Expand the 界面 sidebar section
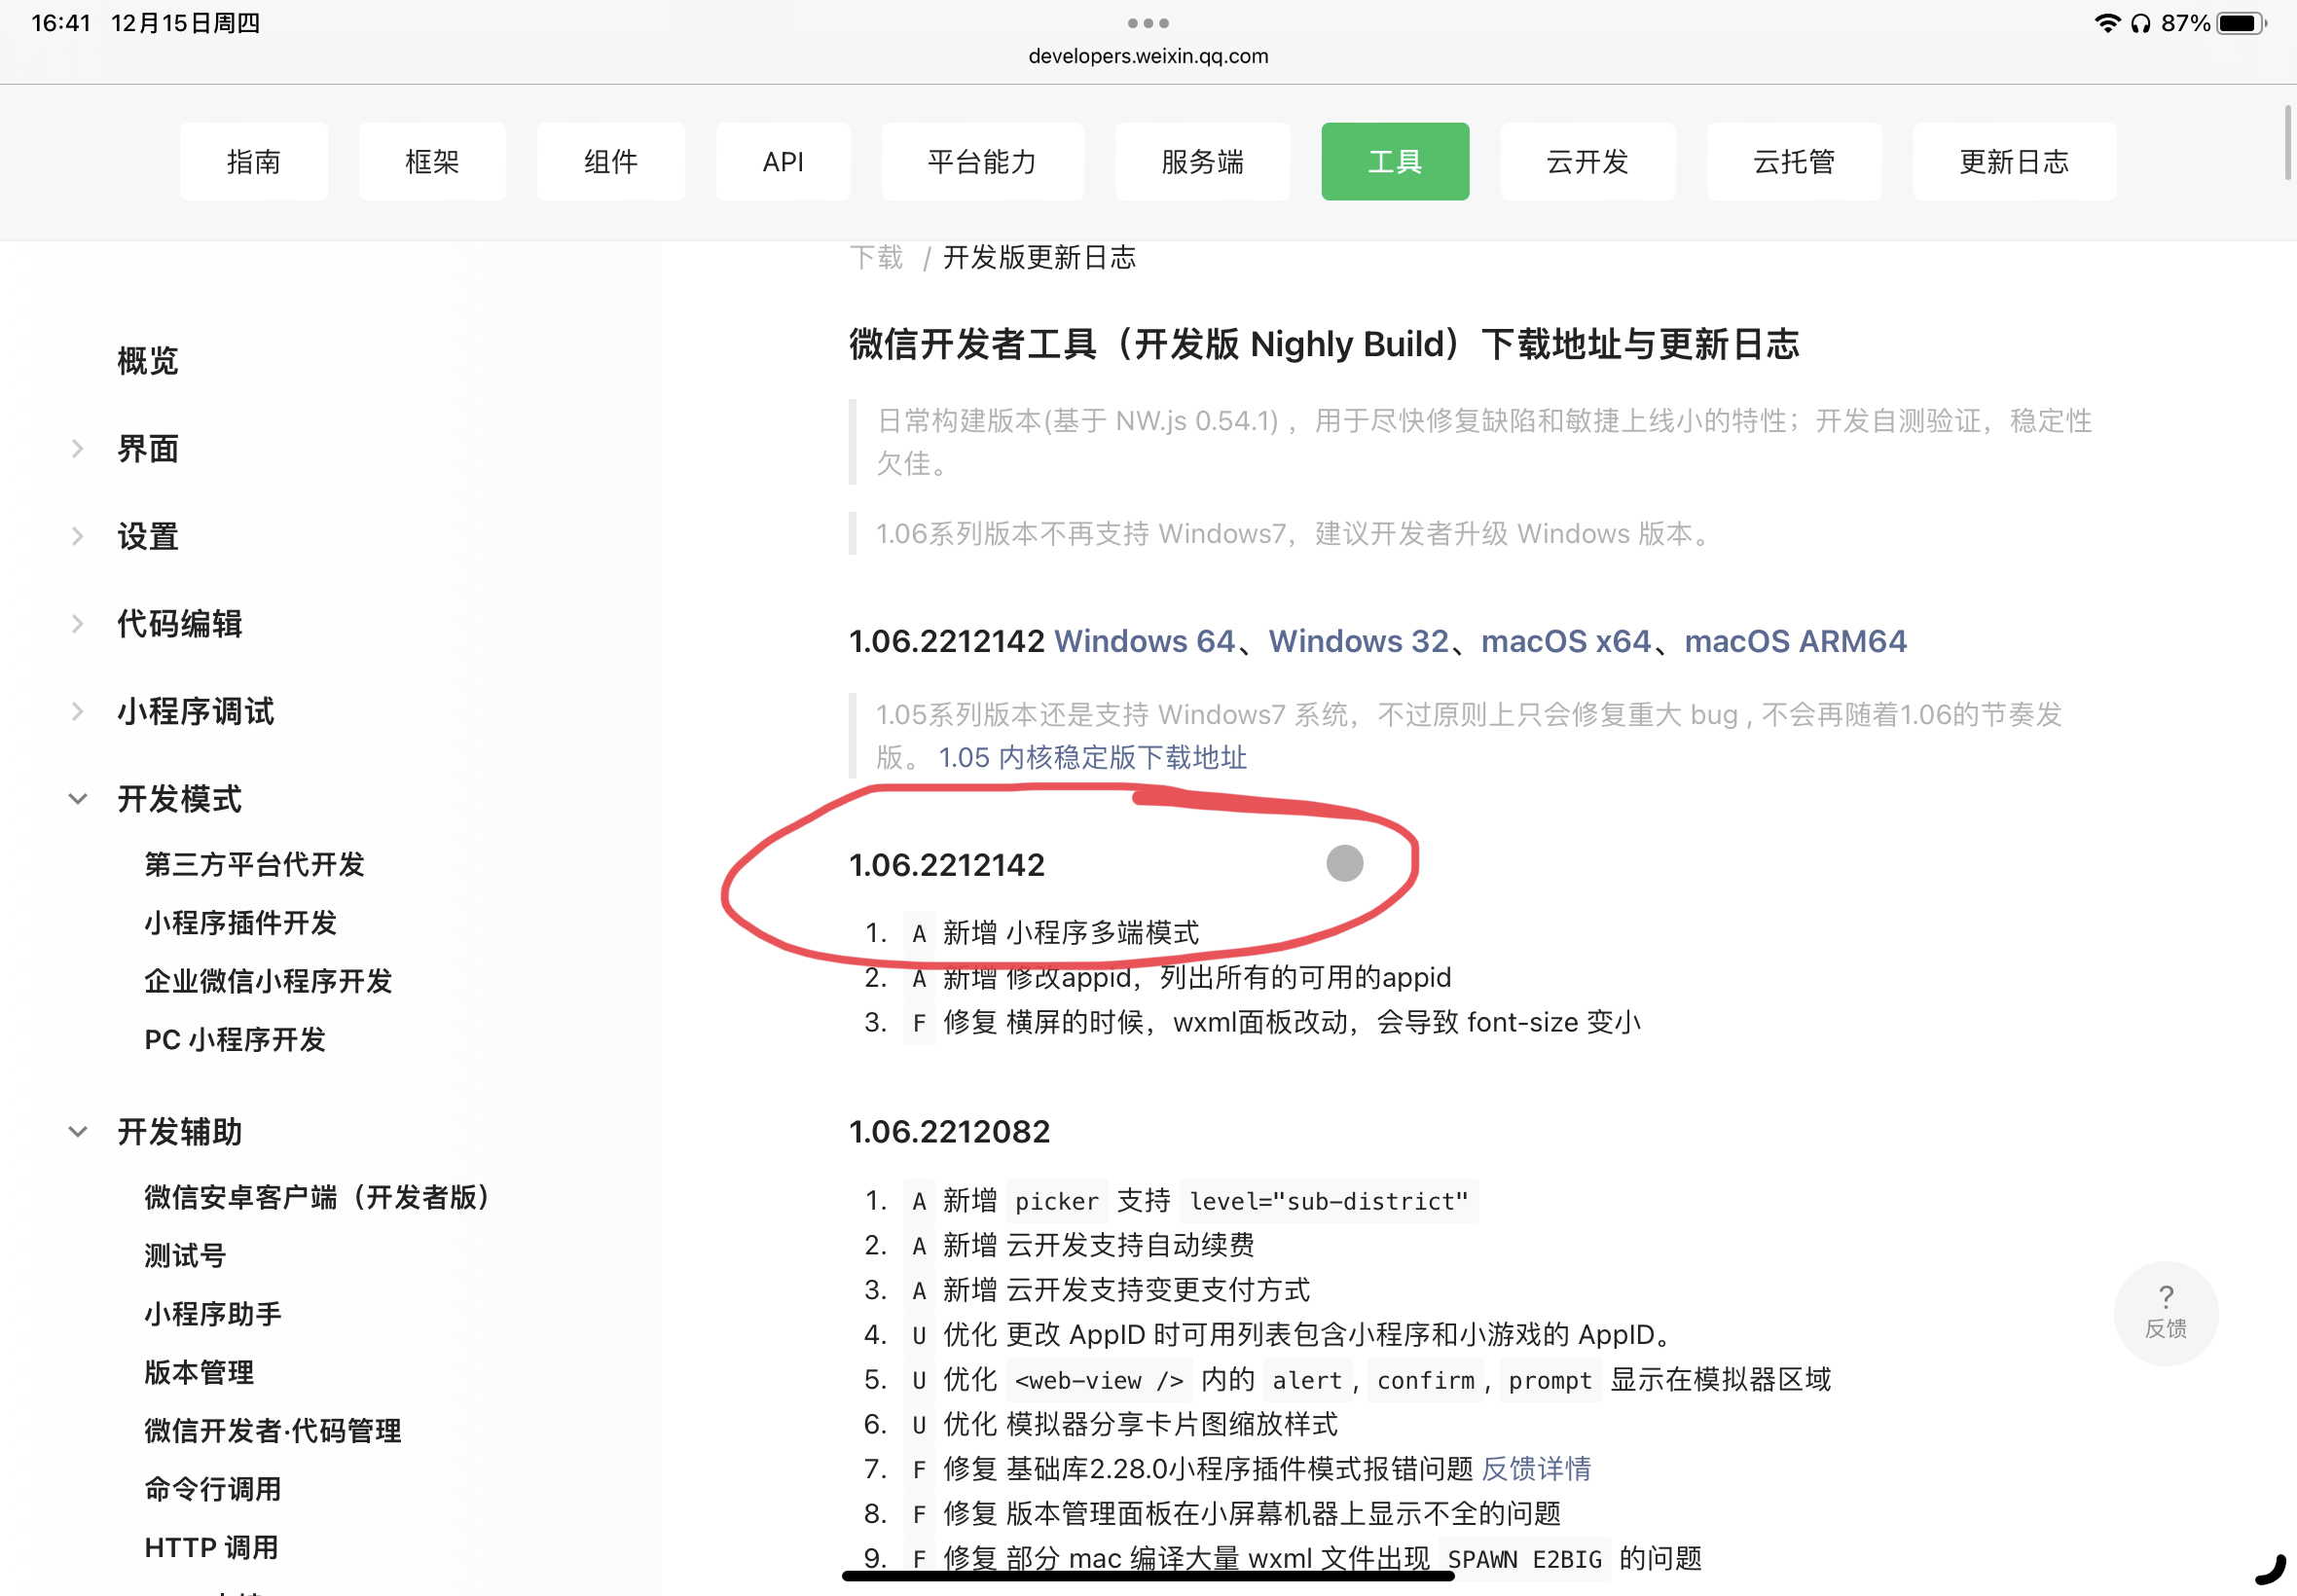 coord(78,449)
